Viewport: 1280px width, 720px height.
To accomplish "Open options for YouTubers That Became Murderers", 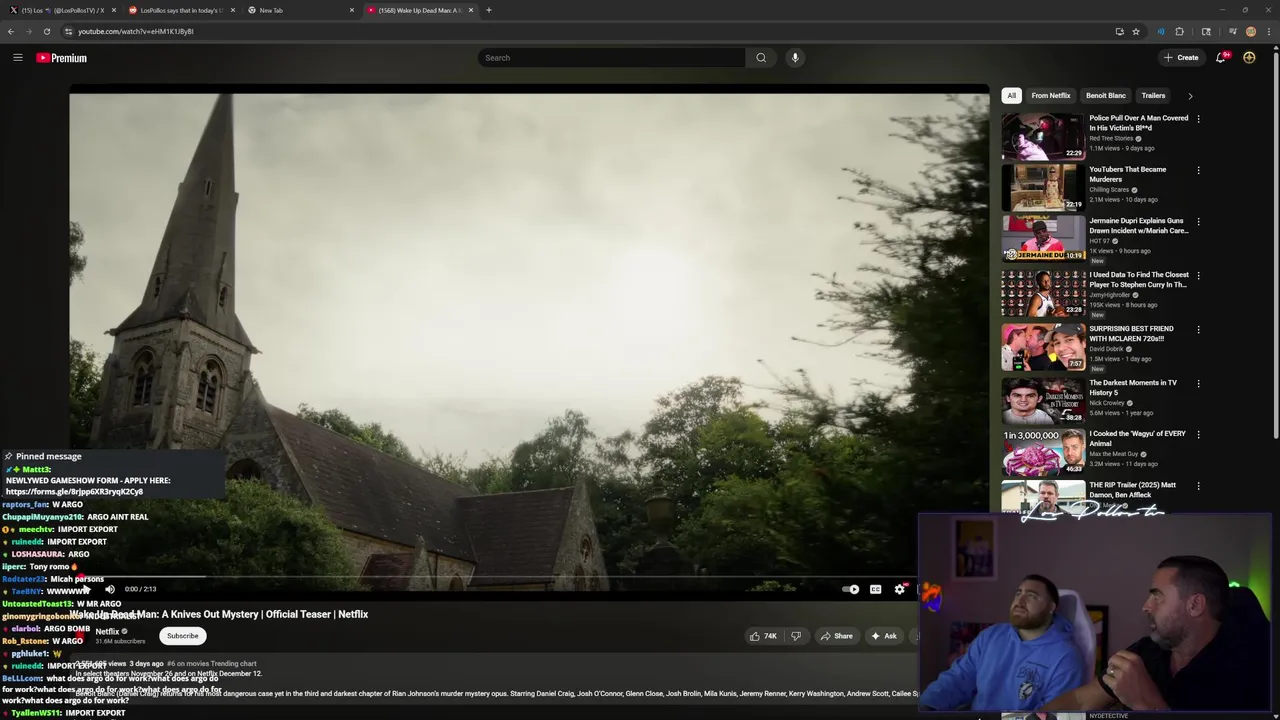I will pyautogui.click(x=1198, y=170).
